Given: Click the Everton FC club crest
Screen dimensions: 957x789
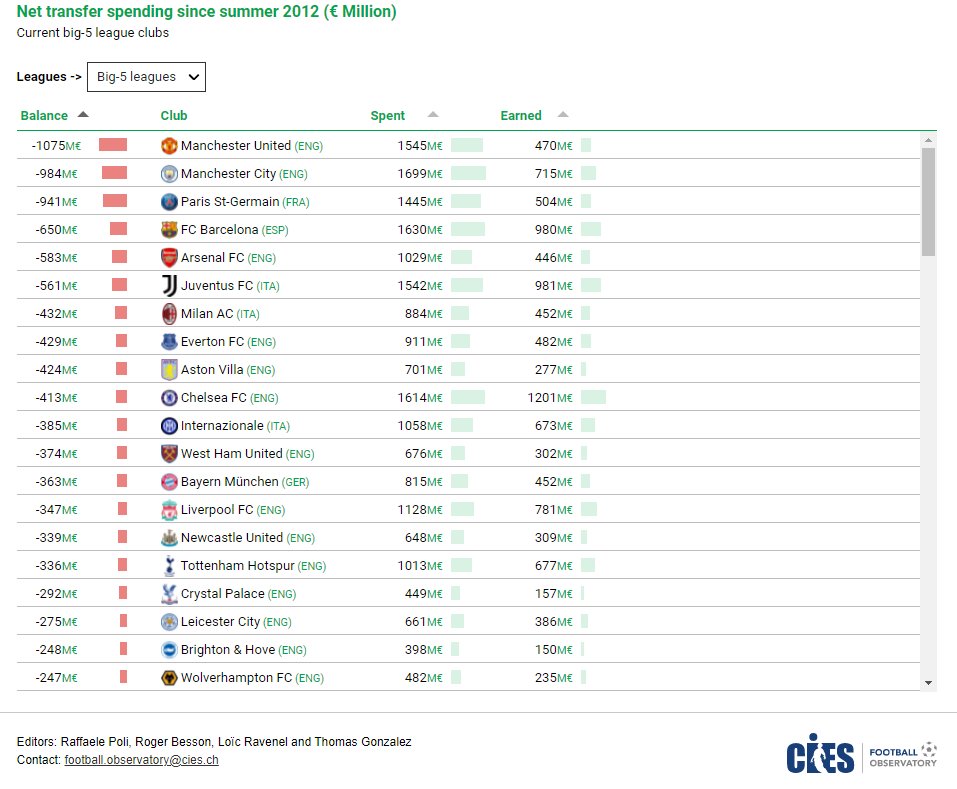Looking at the screenshot, I should click(169, 342).
